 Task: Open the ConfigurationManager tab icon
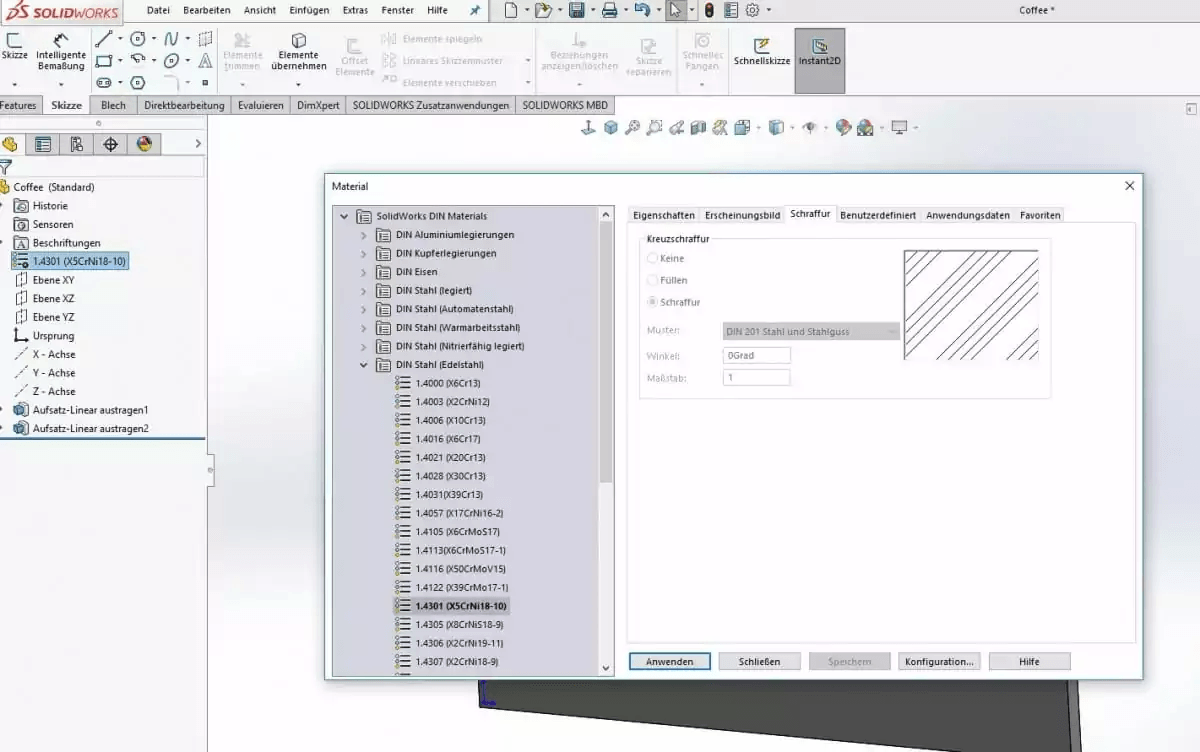pyautogui.click(x=75, y=144)
